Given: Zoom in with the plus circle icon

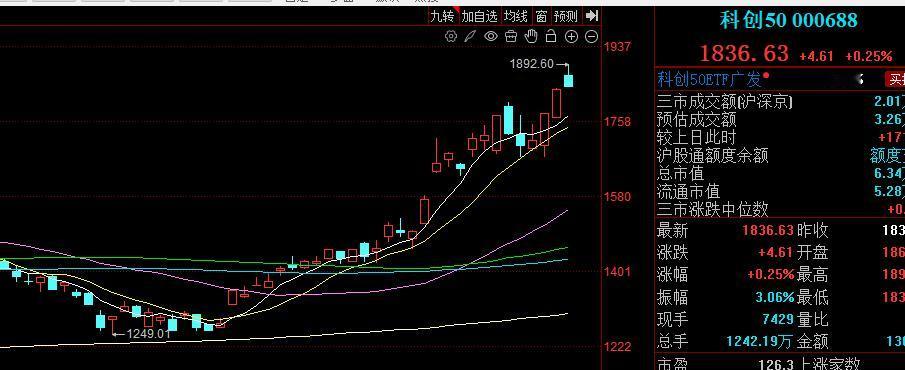Looking at the screenshot, I should pyautogui.click(x=571, y=36).
